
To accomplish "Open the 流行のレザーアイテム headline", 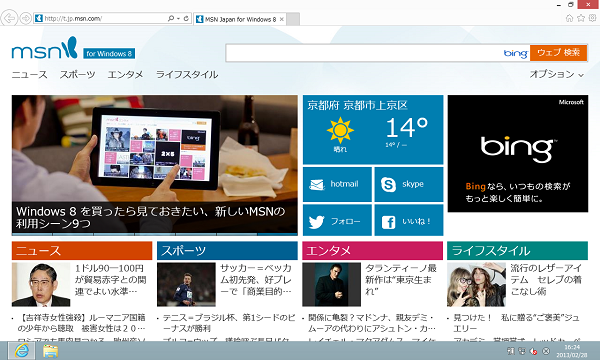I will [546, 280].
